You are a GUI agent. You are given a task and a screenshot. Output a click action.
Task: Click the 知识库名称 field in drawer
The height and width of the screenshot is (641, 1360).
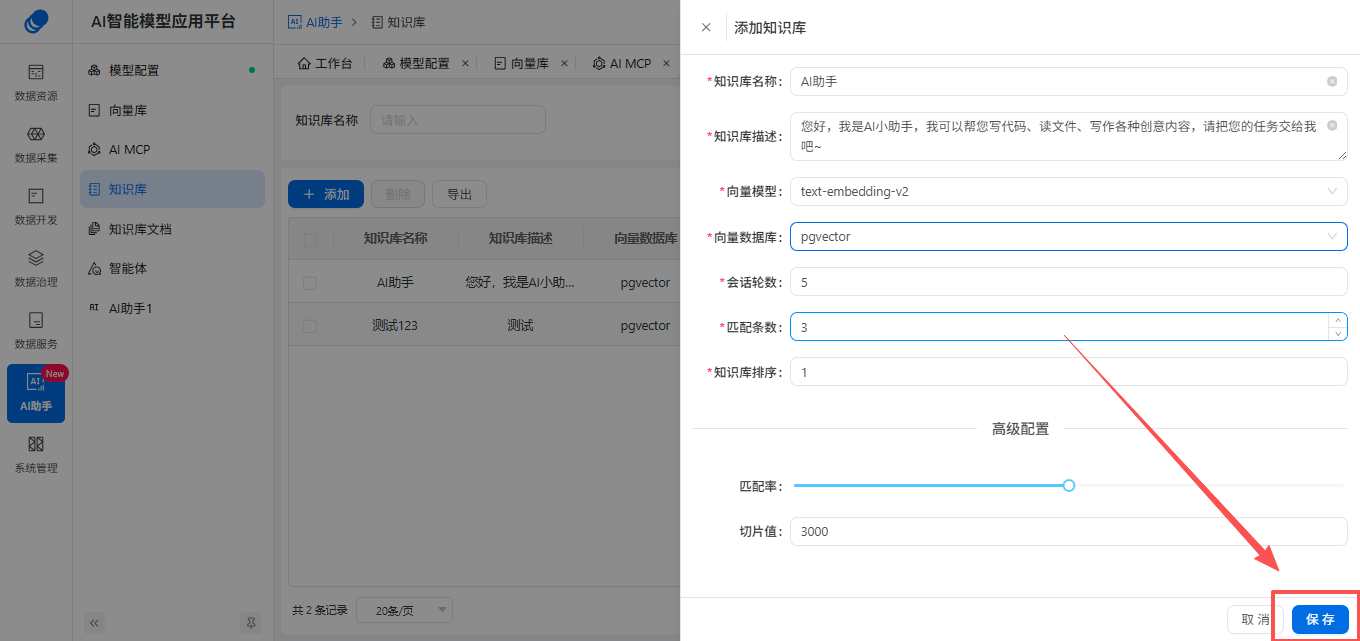(1069, 81)
